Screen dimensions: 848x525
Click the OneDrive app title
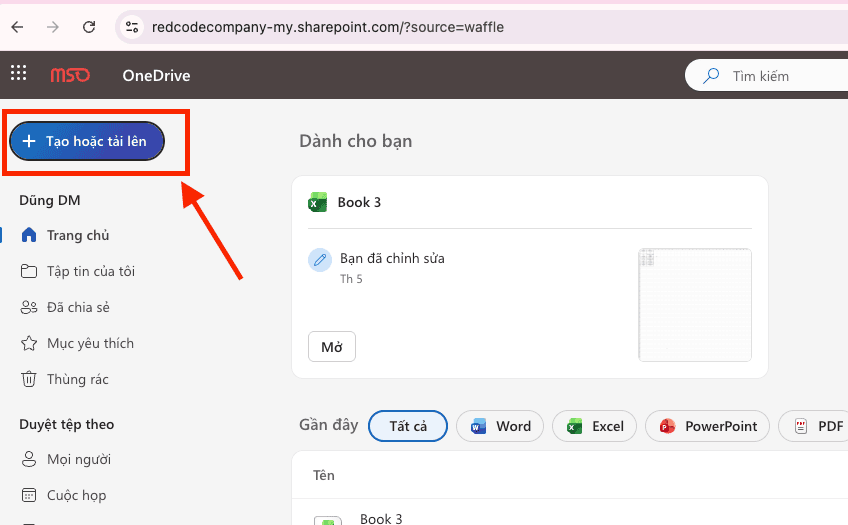click(156, 76)
